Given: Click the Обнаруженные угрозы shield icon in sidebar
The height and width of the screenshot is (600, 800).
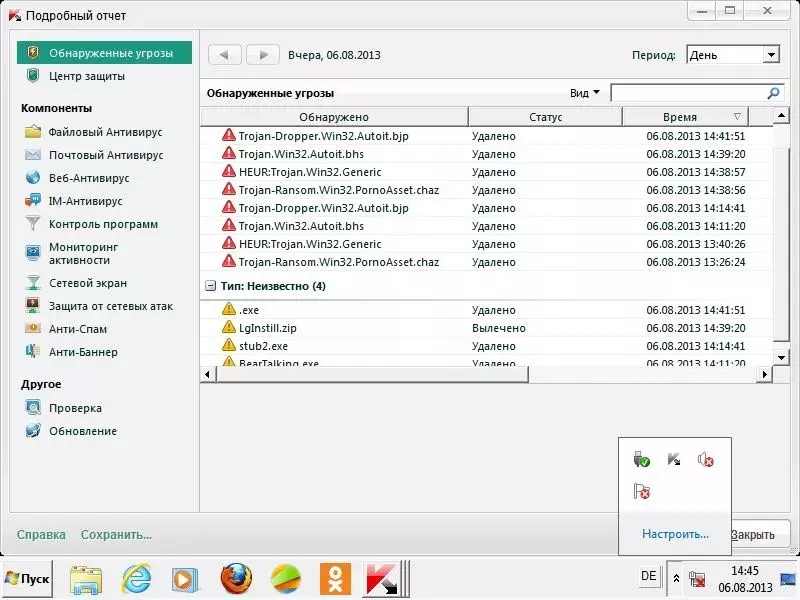Looking at the screenshot, I should [x=33, y=53].
